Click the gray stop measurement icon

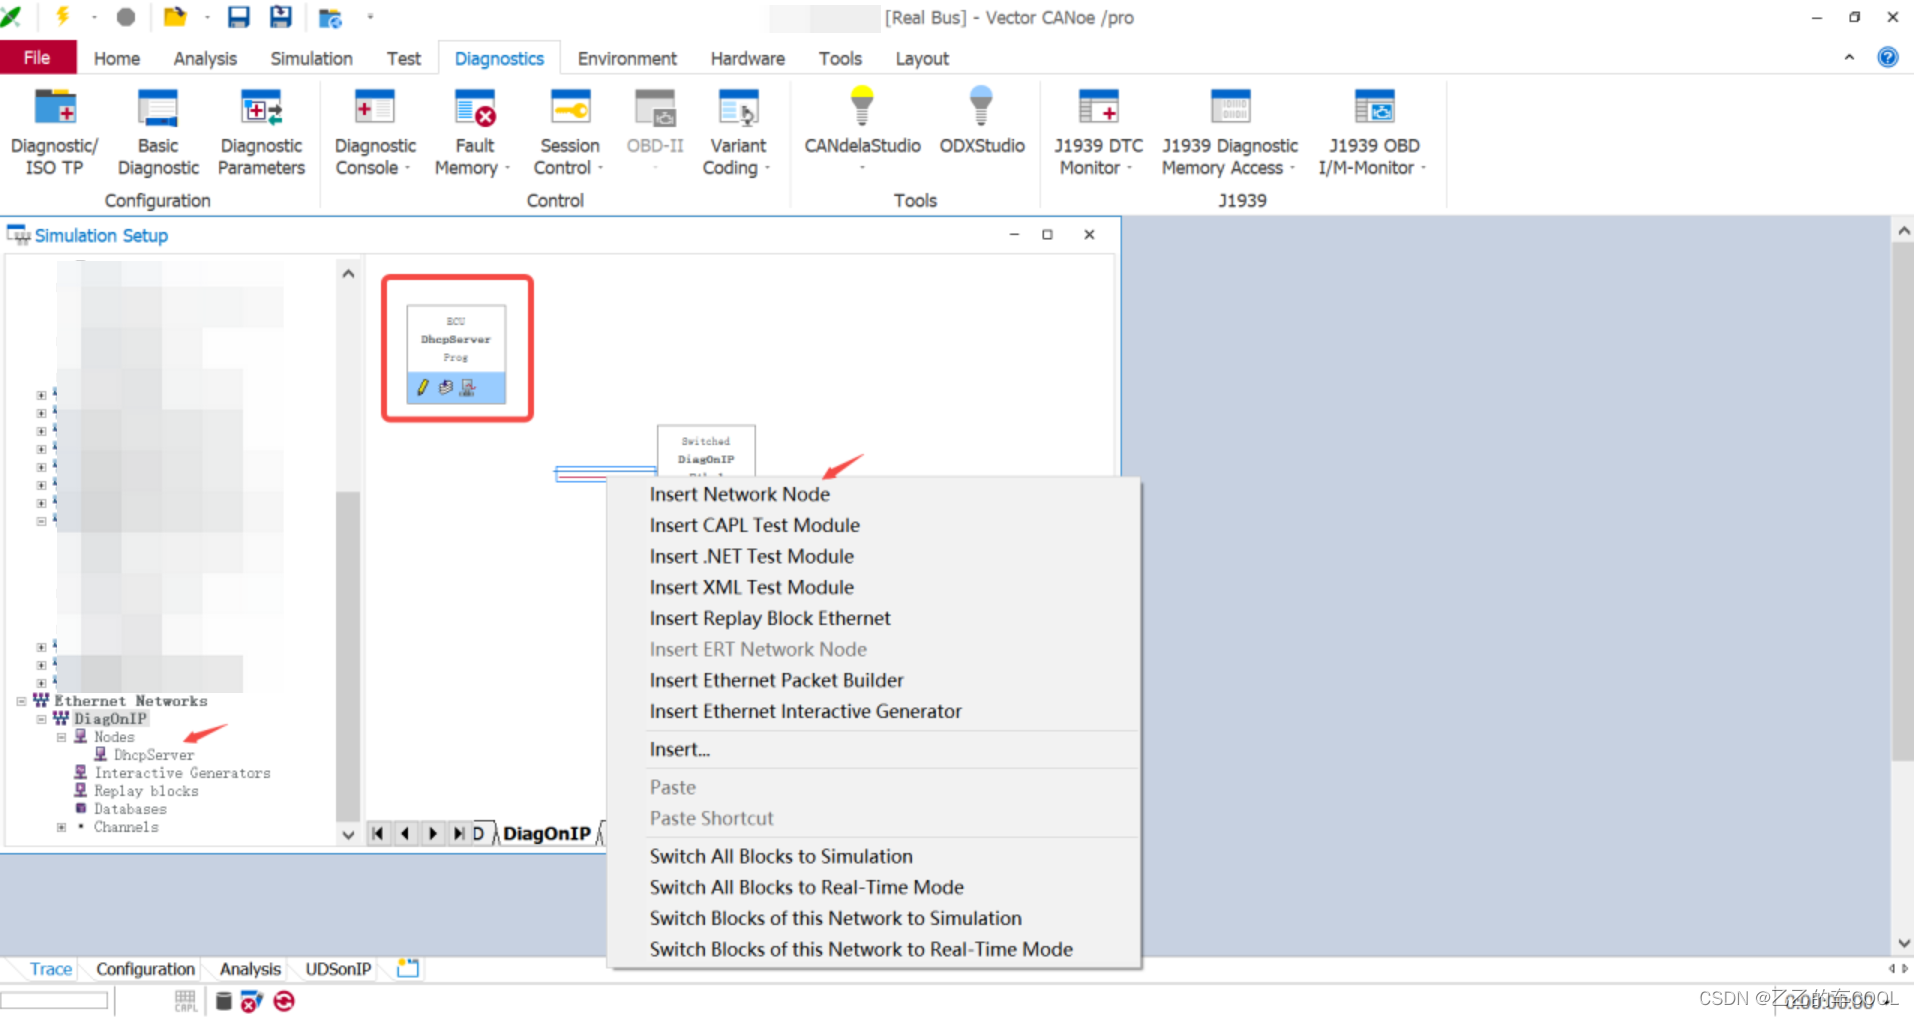(x=126, y=17)
